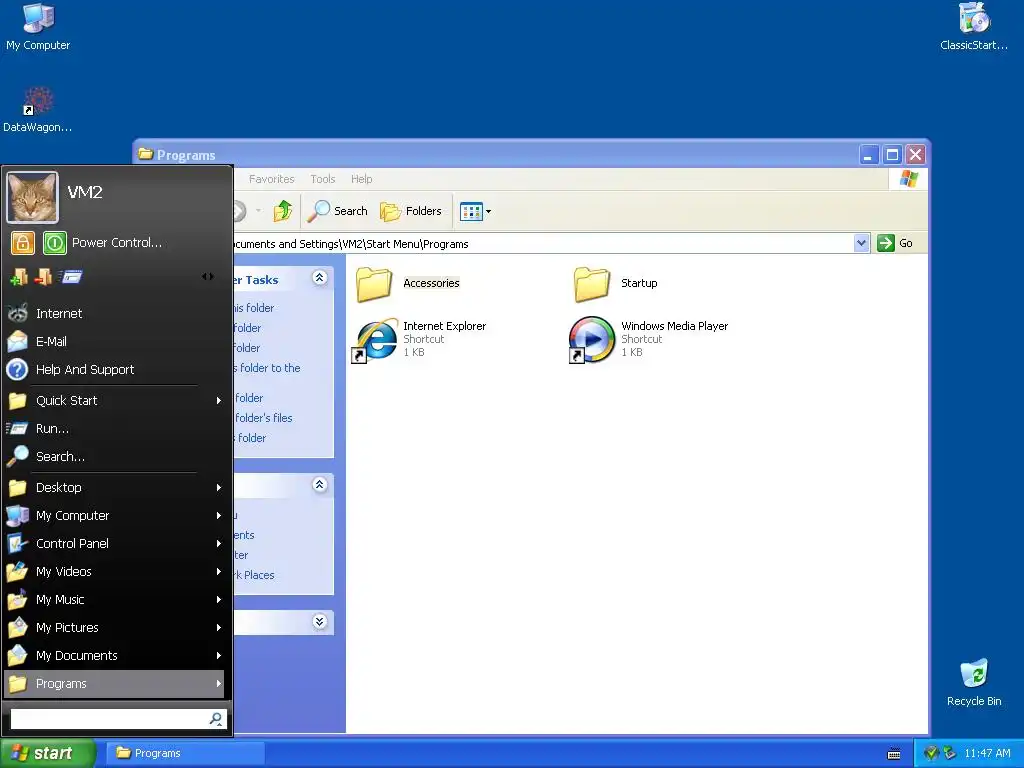Click the keyboard icon in taskbar
The height and width of the screenshot is (768, 1024).
click(x=894, y=755)
